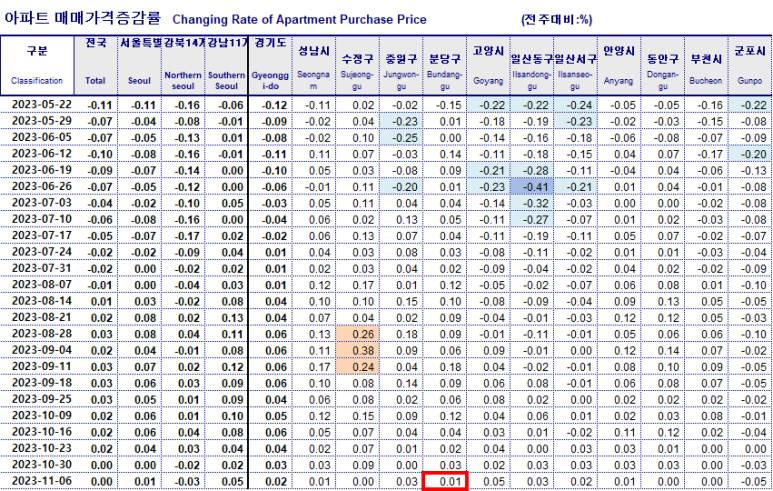Select the 2023-10-23 date row label
This screenshot has height=491, width=773.
coord(42,448)
